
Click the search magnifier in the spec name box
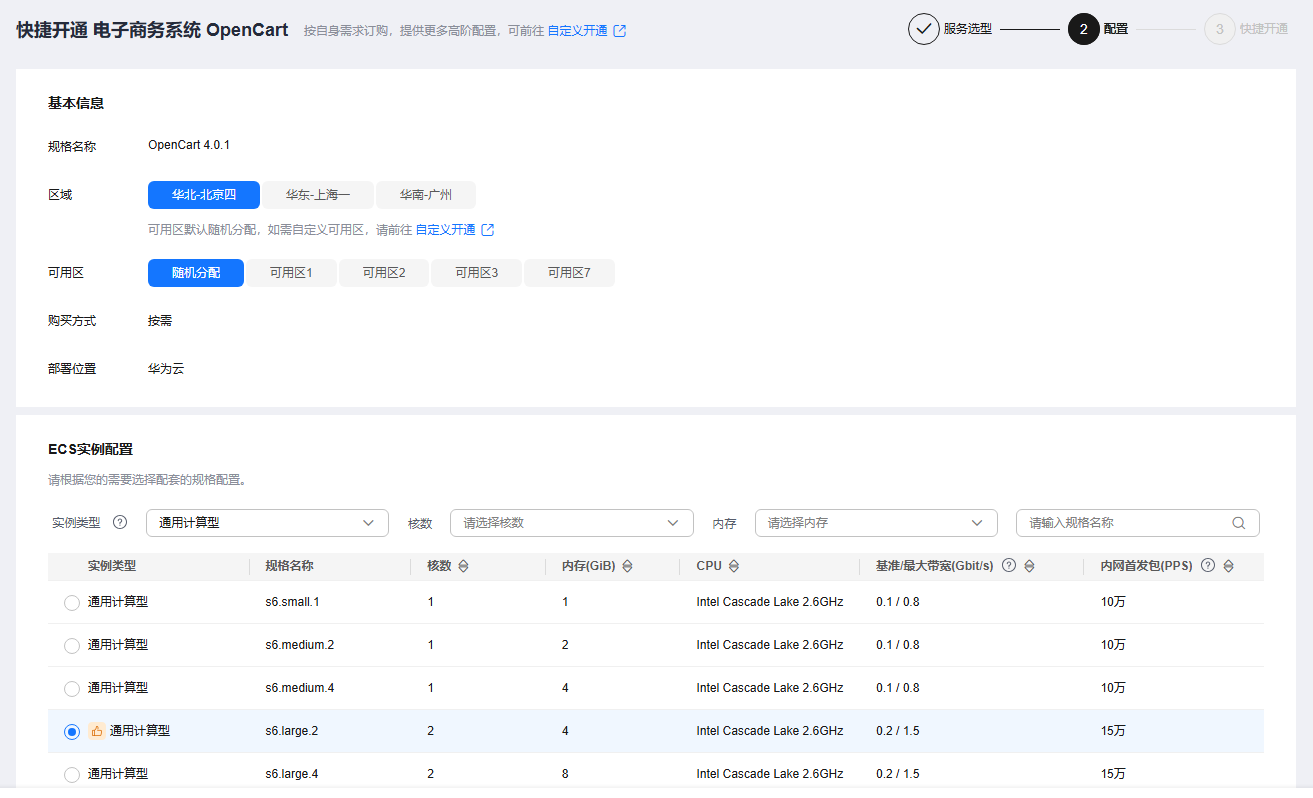pos(1239,523)
